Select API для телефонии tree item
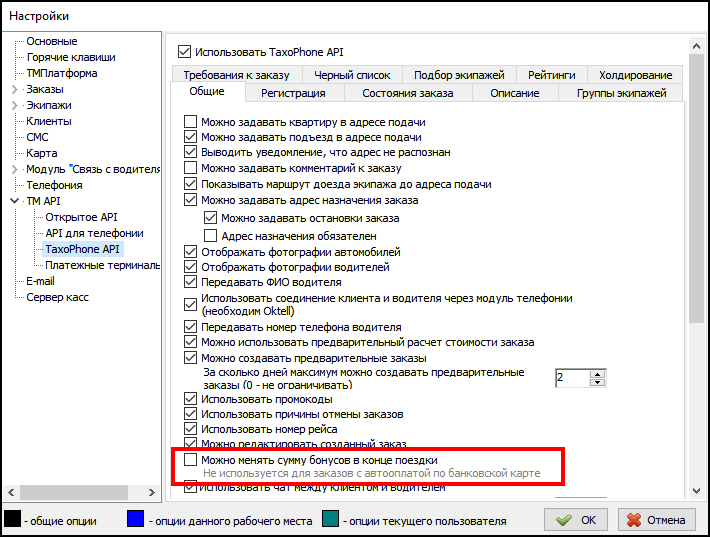This screenshot has height=537, width=710. [x=94, y=233]
